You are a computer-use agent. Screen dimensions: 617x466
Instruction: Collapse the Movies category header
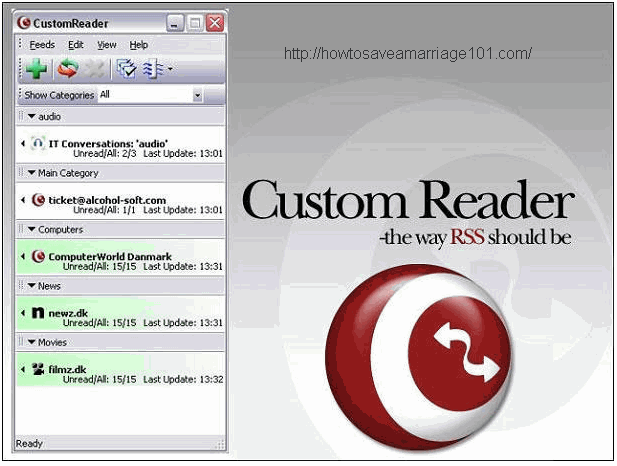(x=32, y=342)
